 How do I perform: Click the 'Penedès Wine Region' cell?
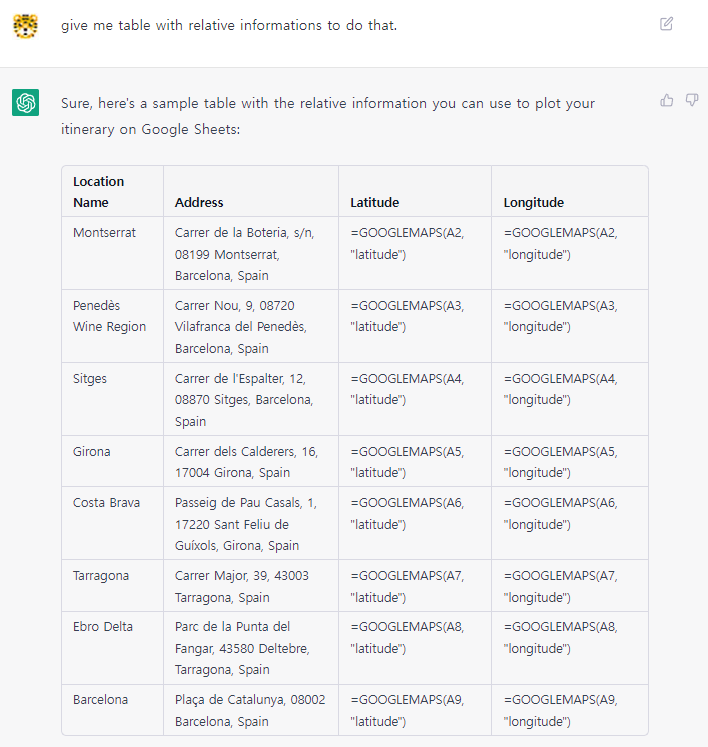click(x=112, y=326)
